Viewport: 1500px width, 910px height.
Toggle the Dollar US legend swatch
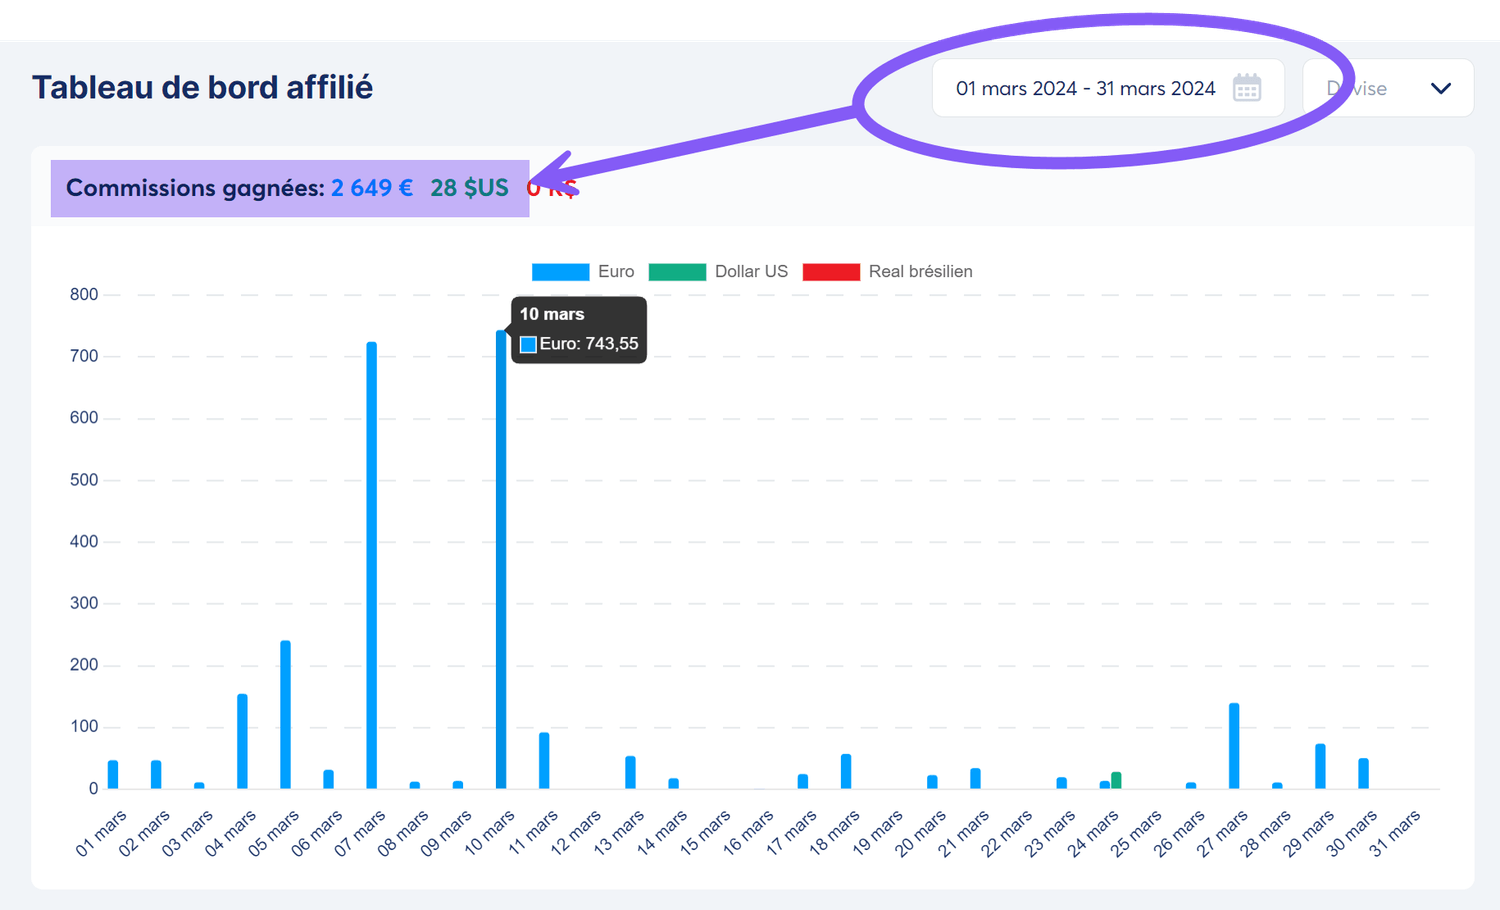click(x=677, y=272)
